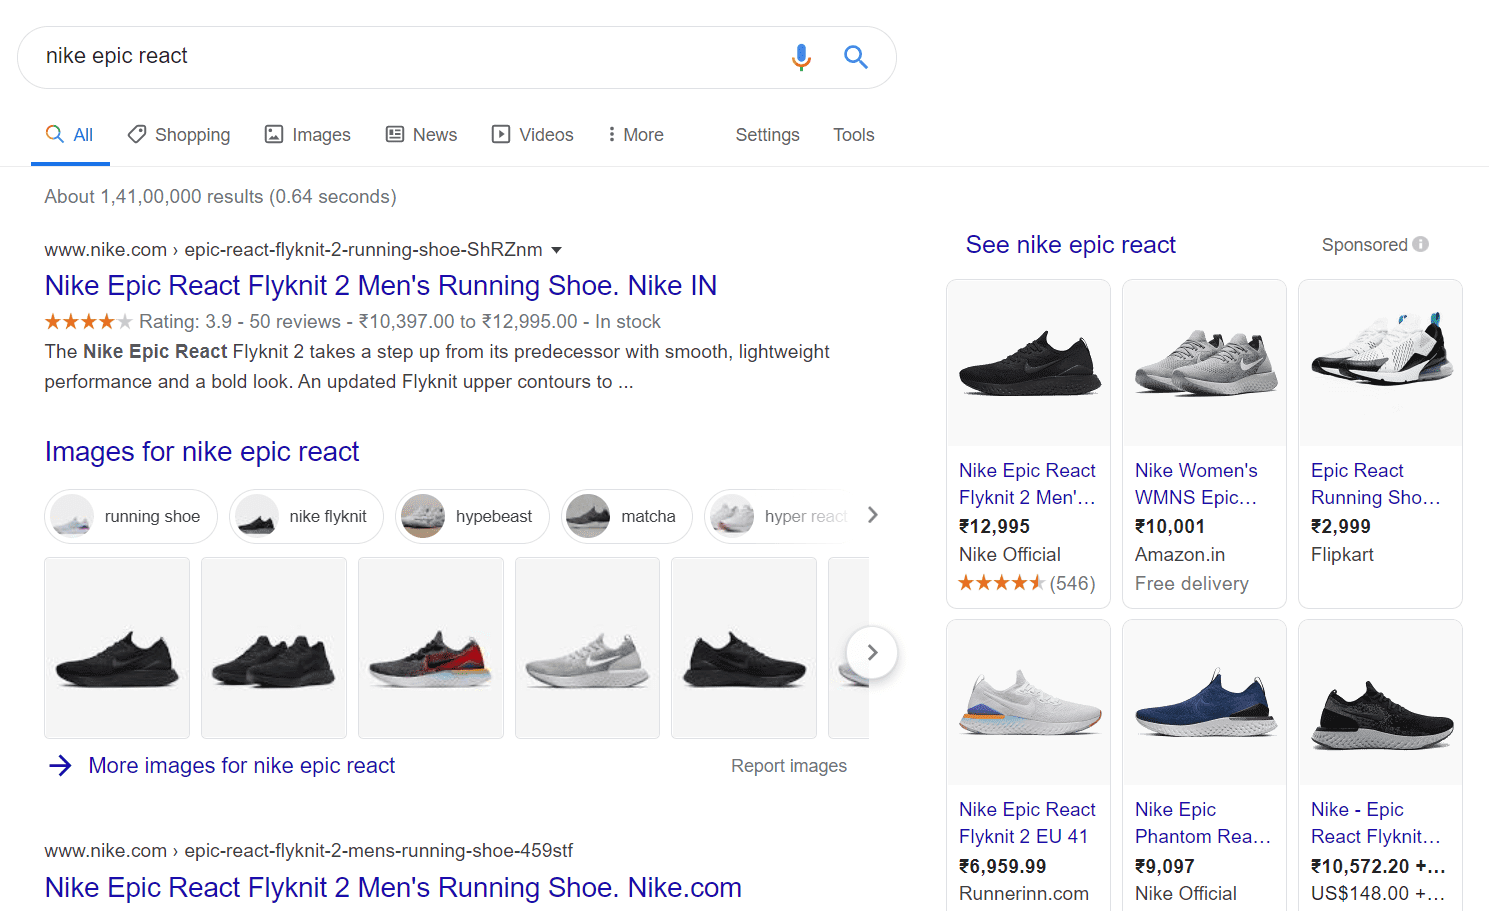Switch to the Shopping tab
The height and width of the screenshot is (911, 1489).
179,135
